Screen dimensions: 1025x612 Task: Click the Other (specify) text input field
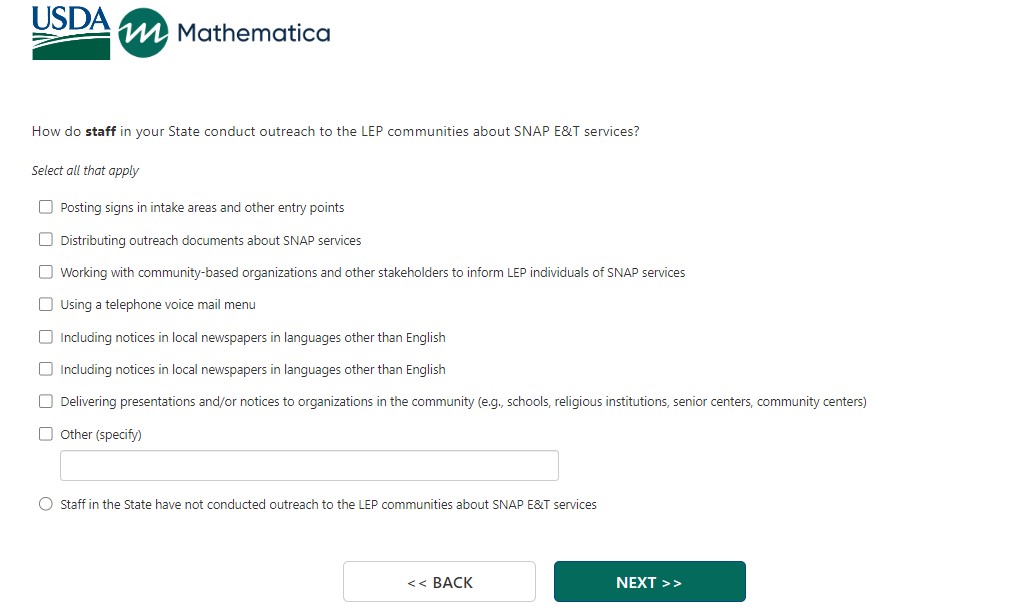pyautogui.click(x=309, y=466)
